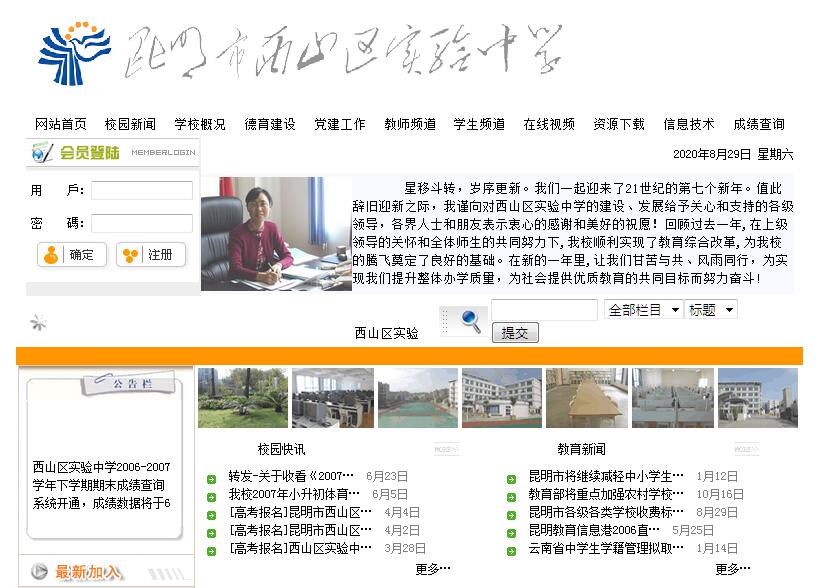Open the 4月4日 [高考报名]昆明市西山区 article
The height and width of the screenshot is (588, 827).
point(300,512)
